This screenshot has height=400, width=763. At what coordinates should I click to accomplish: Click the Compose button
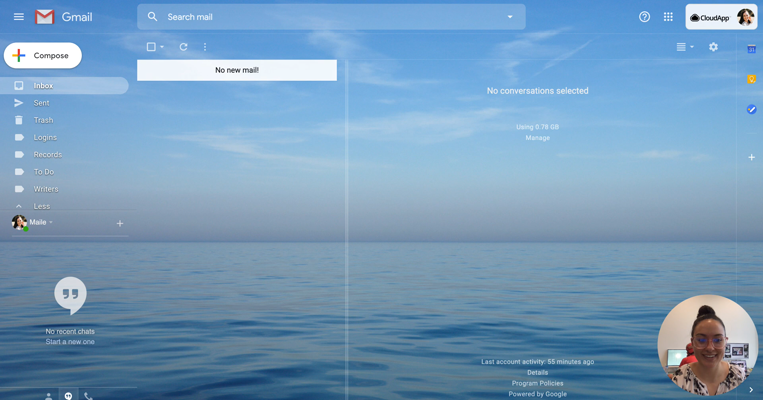(x=43, y=56)
